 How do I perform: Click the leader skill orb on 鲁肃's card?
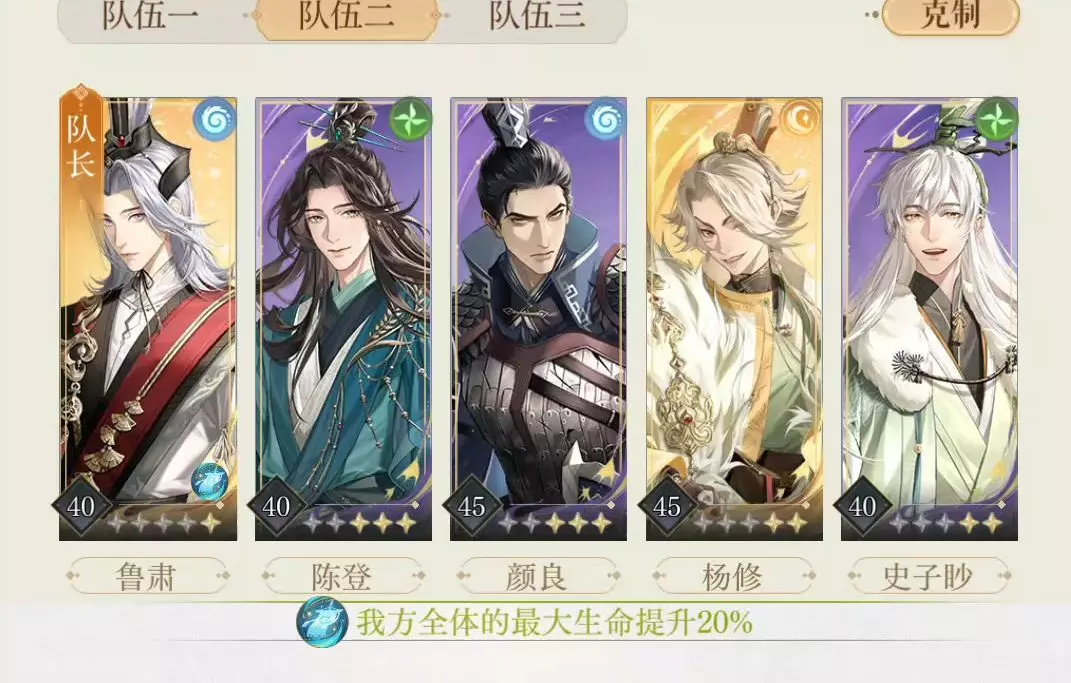208,483
